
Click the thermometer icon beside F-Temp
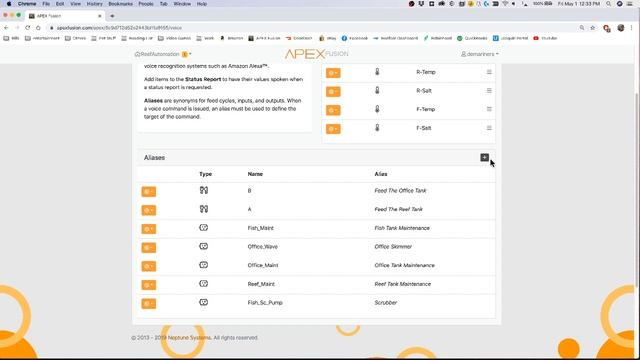click(377, 109)
